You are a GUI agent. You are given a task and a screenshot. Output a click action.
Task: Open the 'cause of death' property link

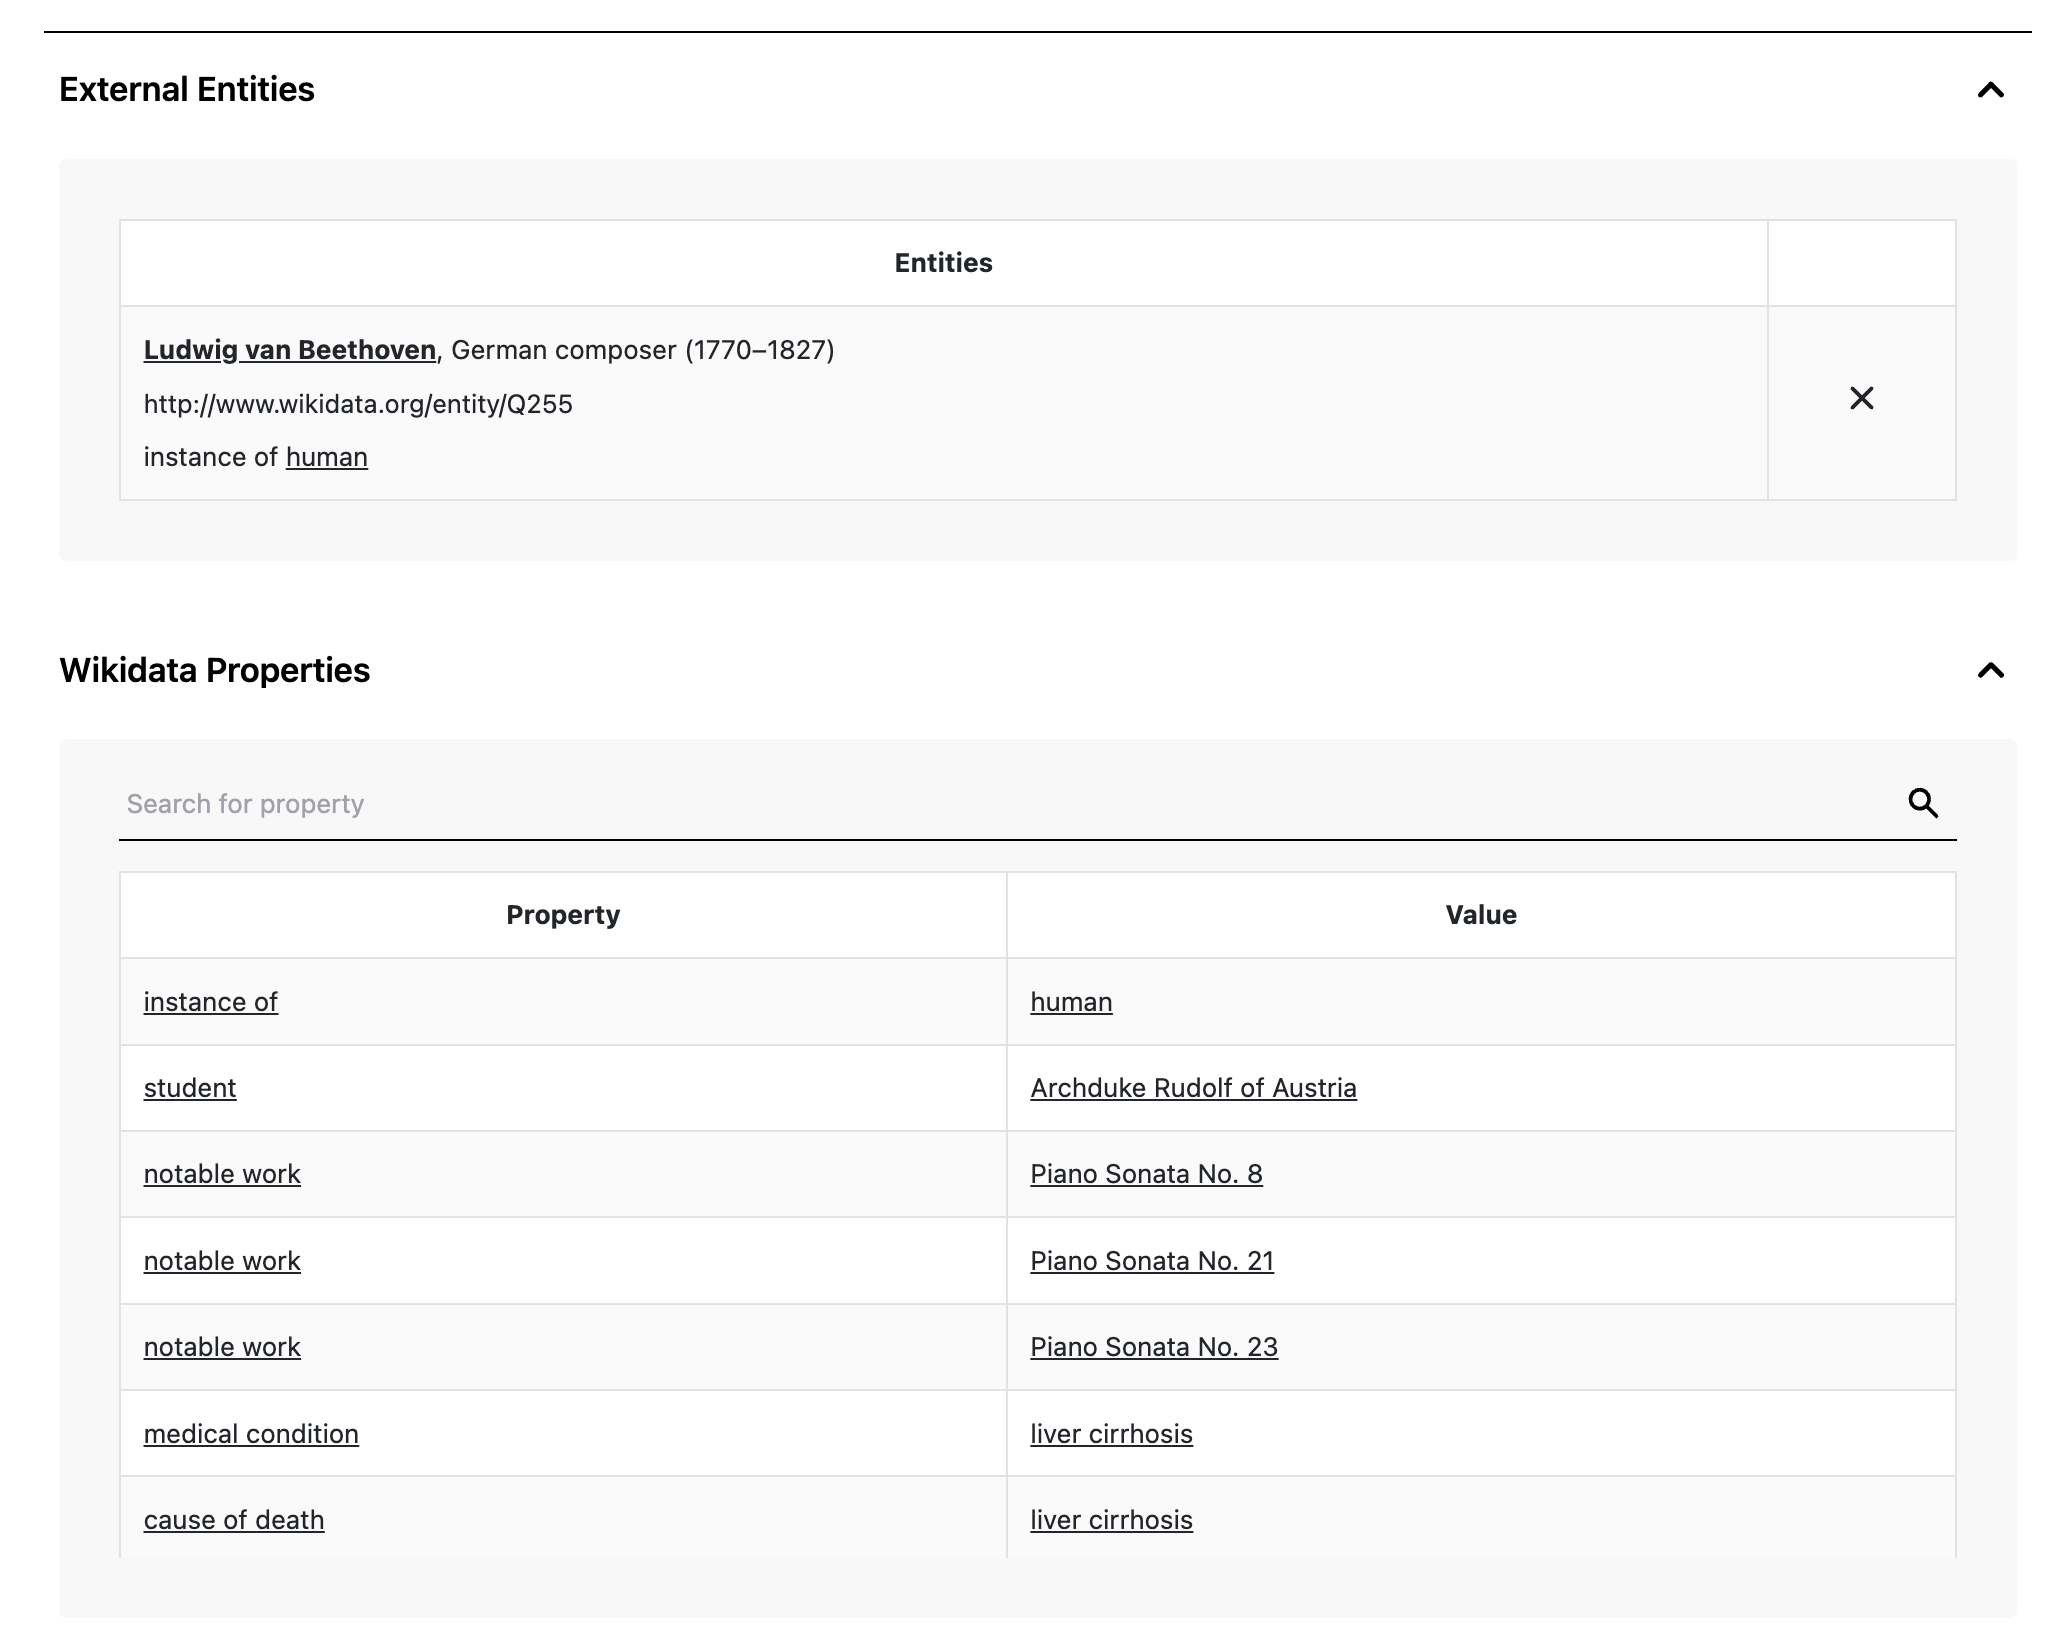pyautogui.click(x=234, y=1520)
